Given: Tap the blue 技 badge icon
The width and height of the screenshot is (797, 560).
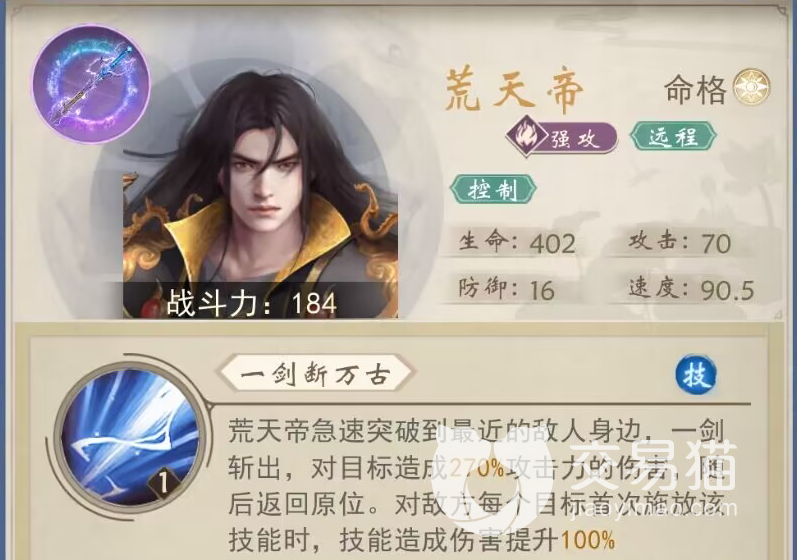Looking at the screenshot, I should (696, 376).
